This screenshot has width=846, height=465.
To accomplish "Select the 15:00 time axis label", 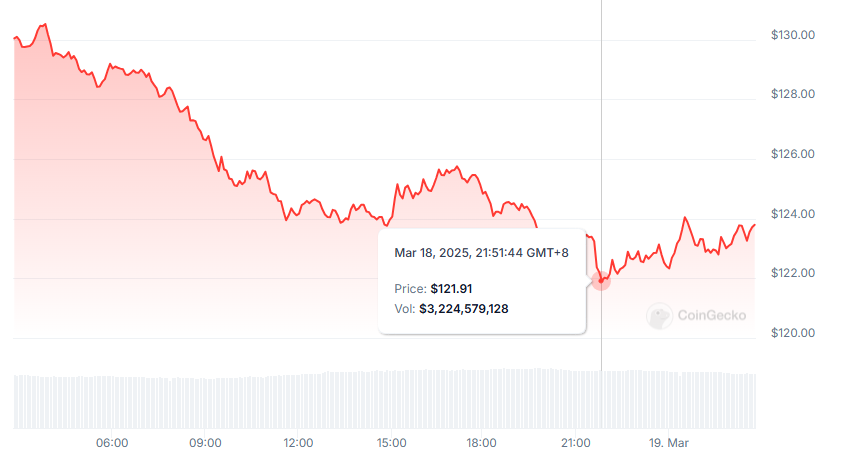I will pyautogui.click(x=391, y=443).
